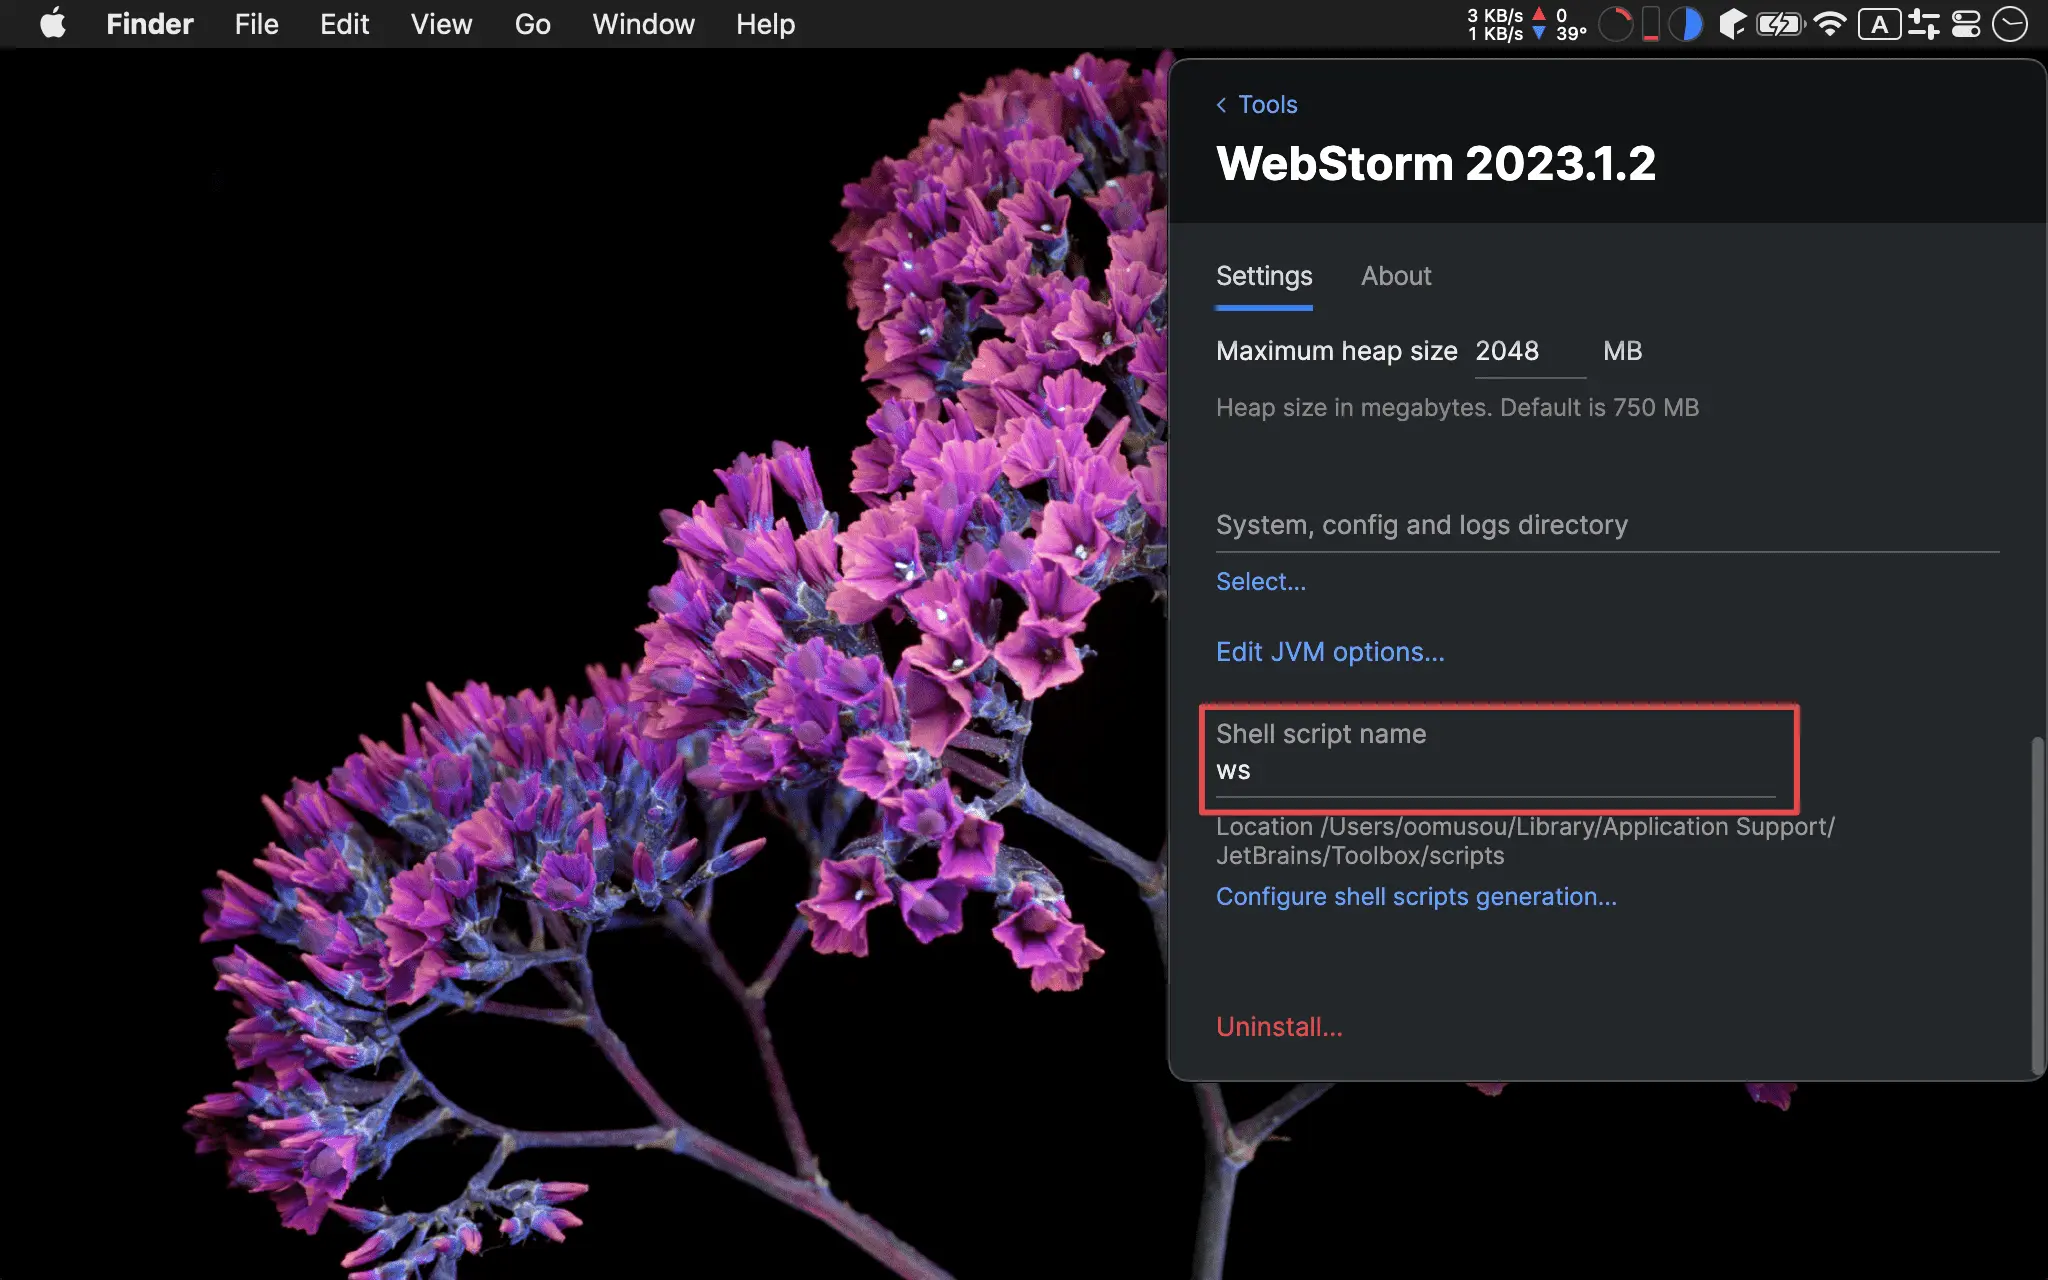Select the Settings tab
The image size is (2048, 1280).
(1264, 276)
